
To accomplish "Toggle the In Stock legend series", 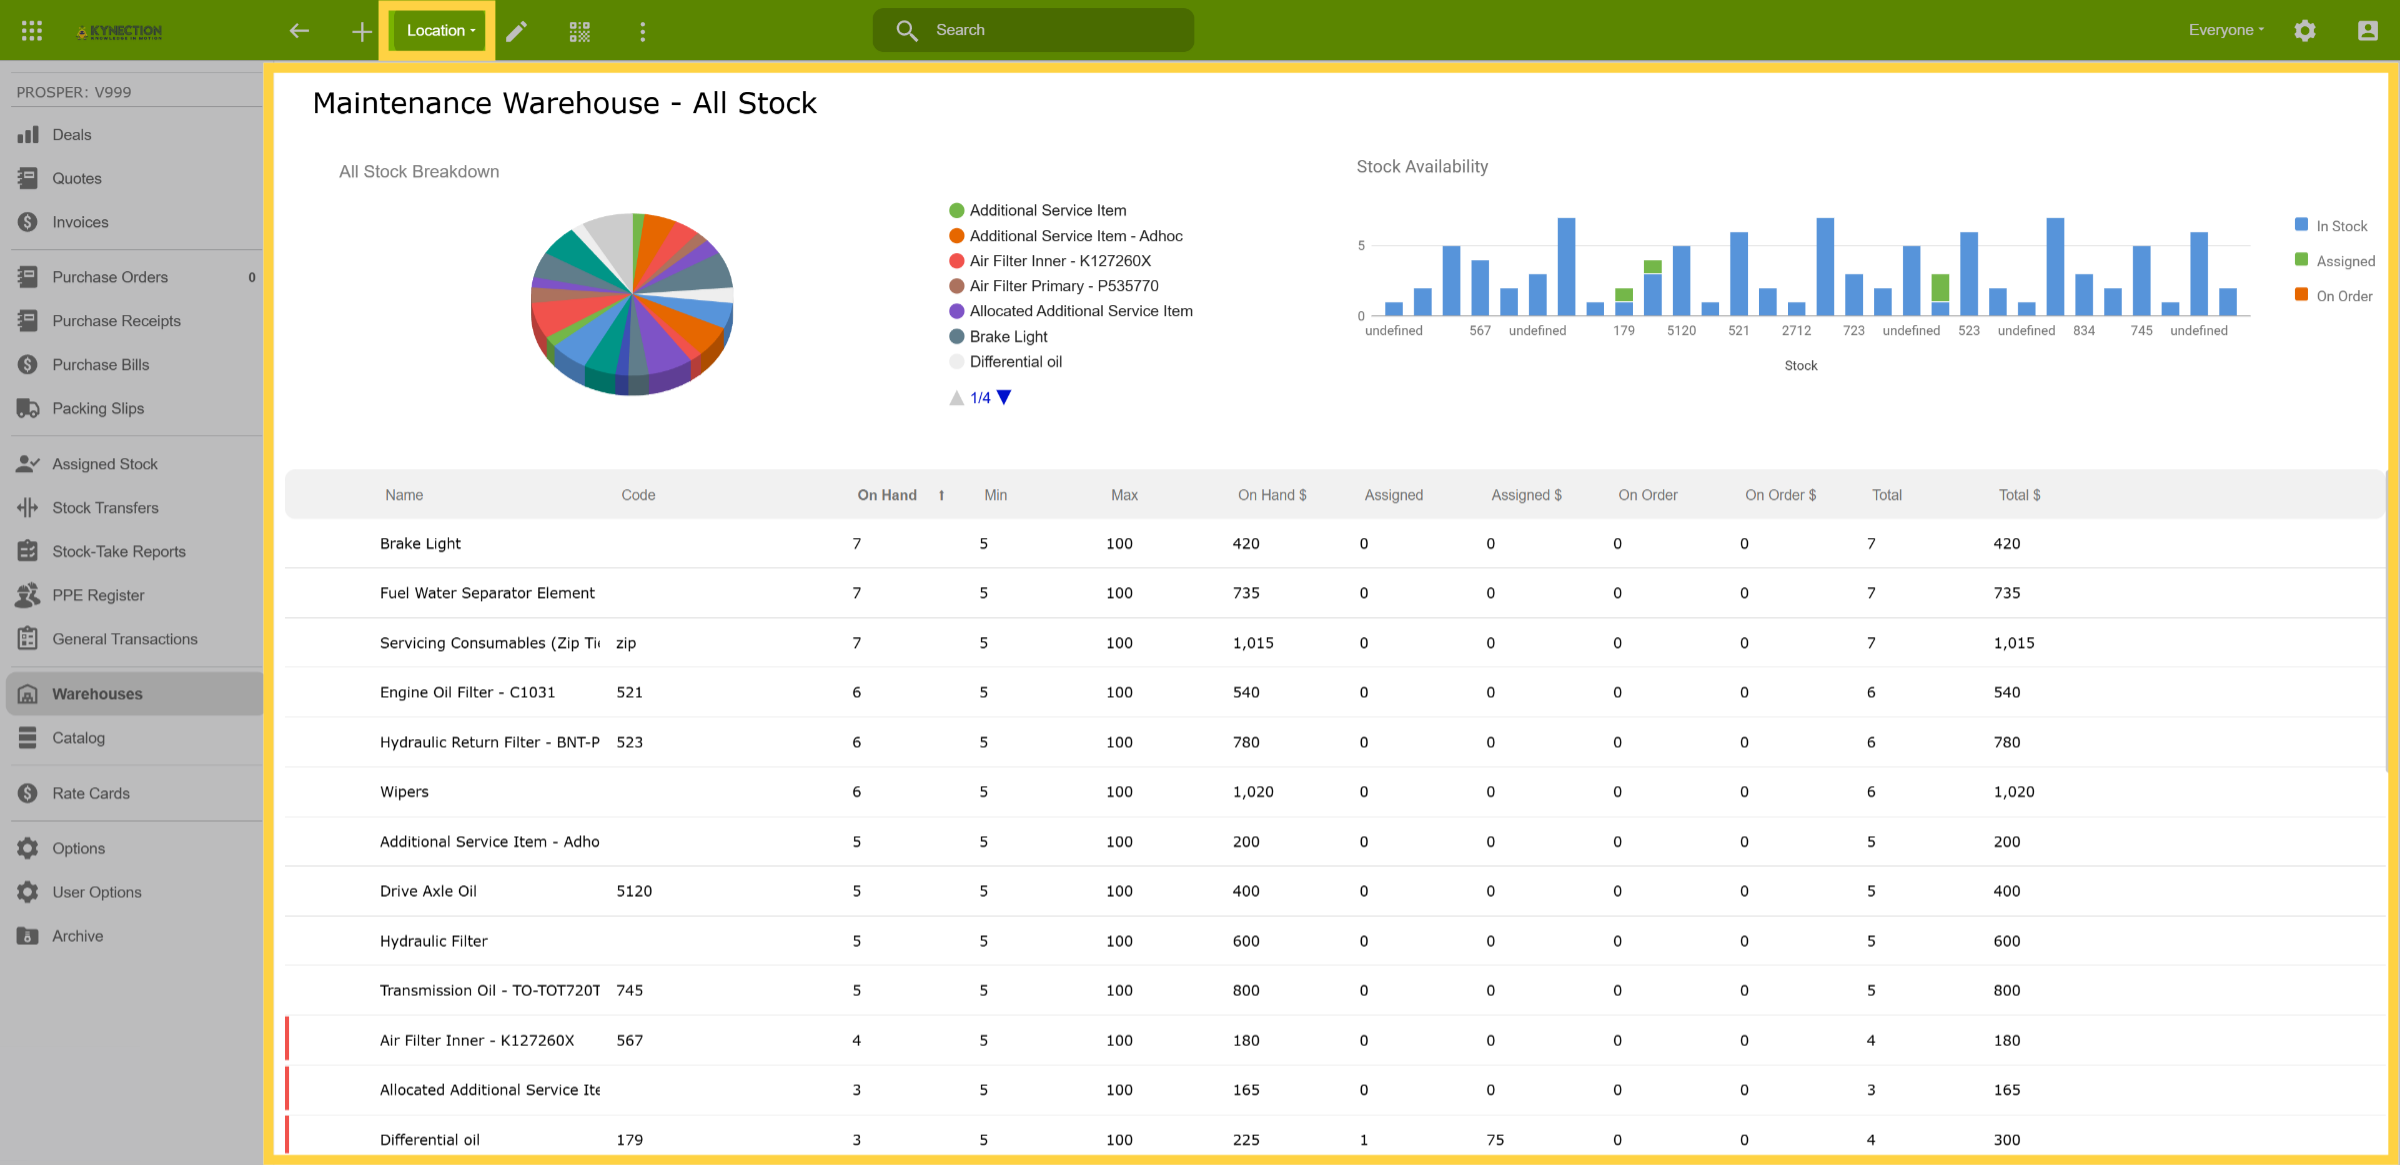I will click(x=2331, y=226).
